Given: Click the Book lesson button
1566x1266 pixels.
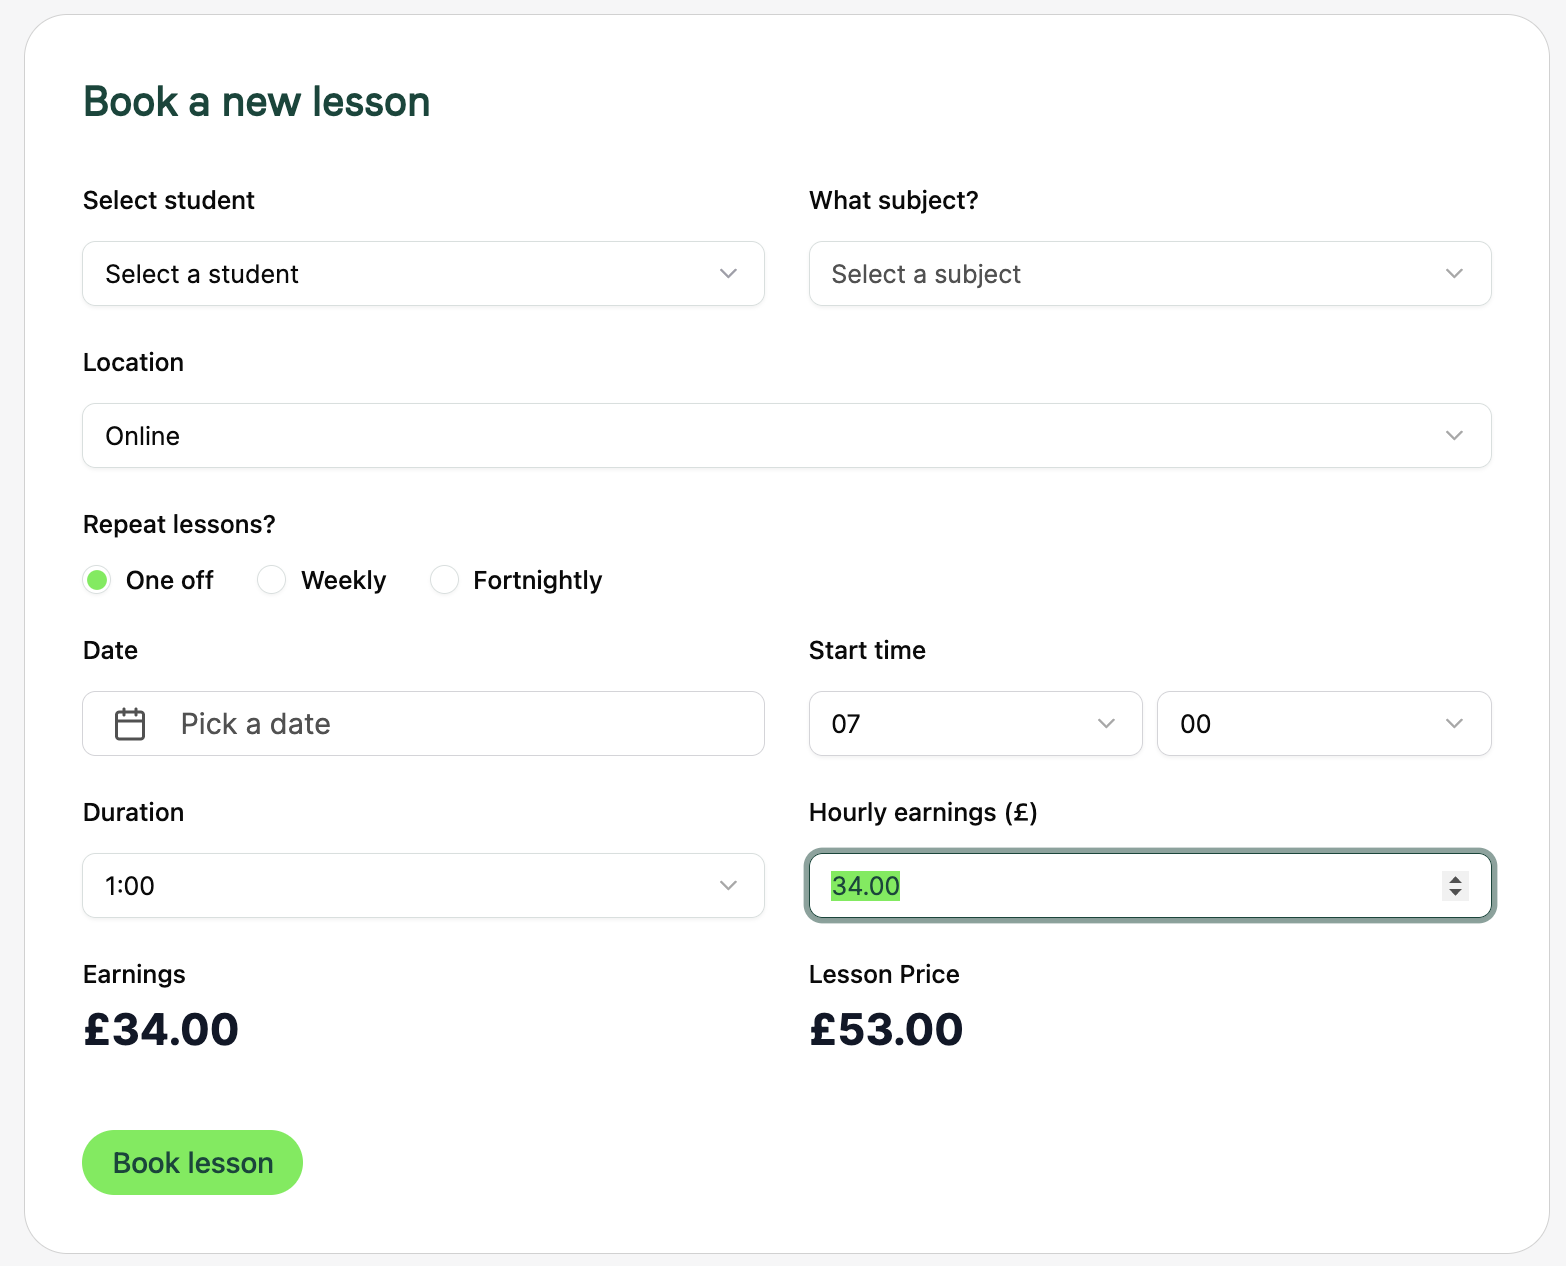Looking at the screenshot, I should (192, 1163).
